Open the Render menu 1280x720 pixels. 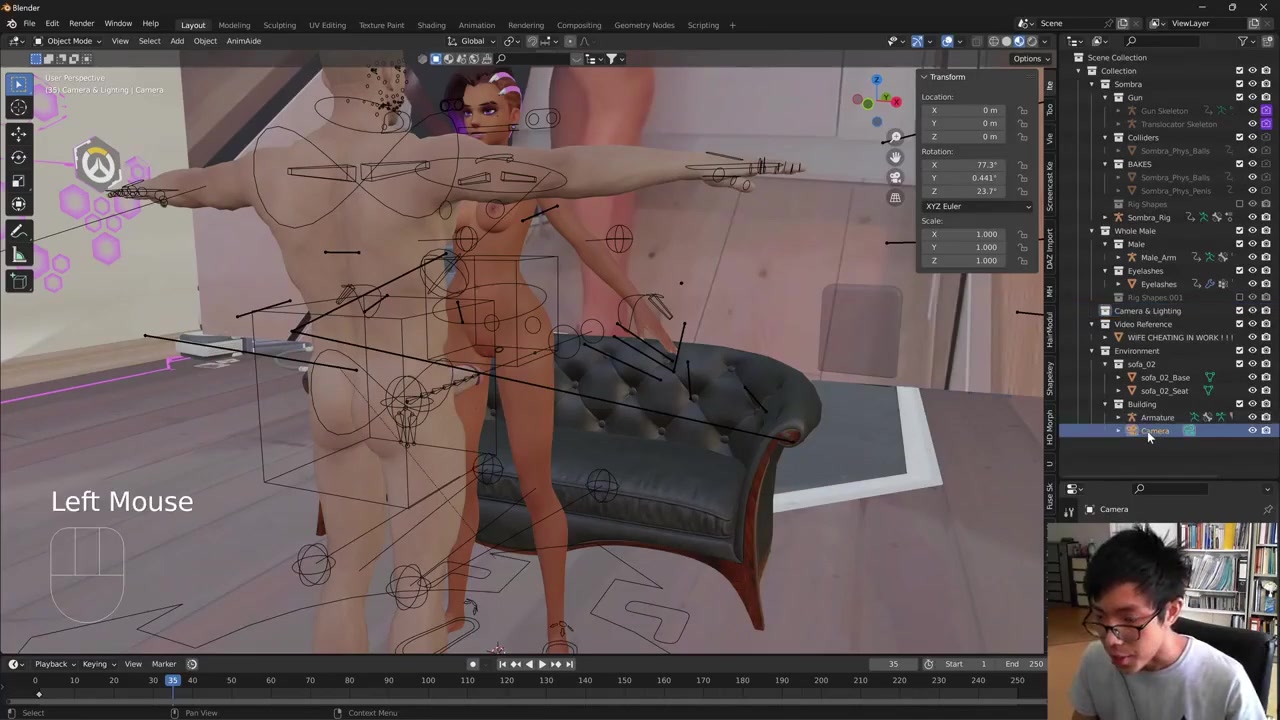[x=81, y=23]
